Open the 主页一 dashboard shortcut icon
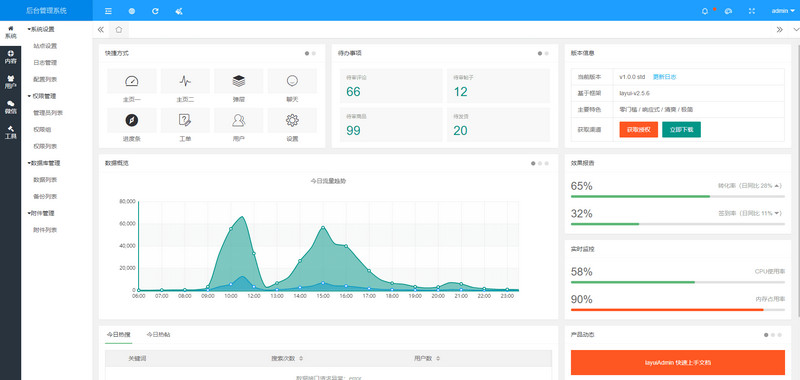800x380 pixels. 132,81
